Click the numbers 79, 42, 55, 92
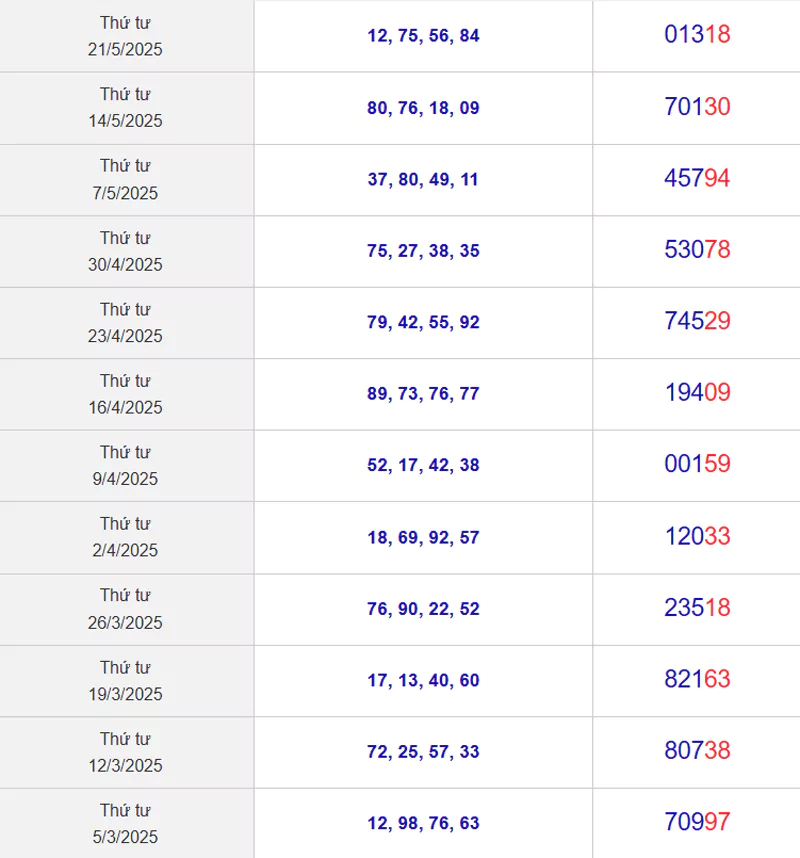 point(423,322)
